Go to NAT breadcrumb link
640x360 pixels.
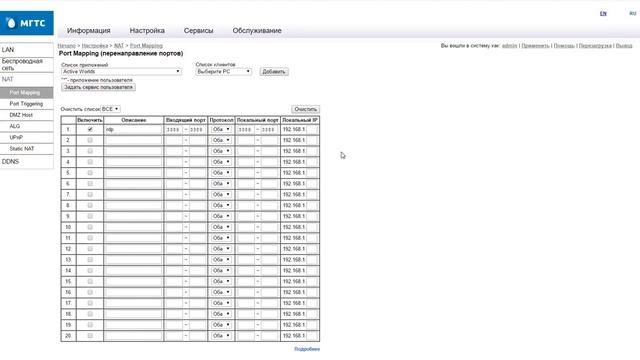[119, 46]
